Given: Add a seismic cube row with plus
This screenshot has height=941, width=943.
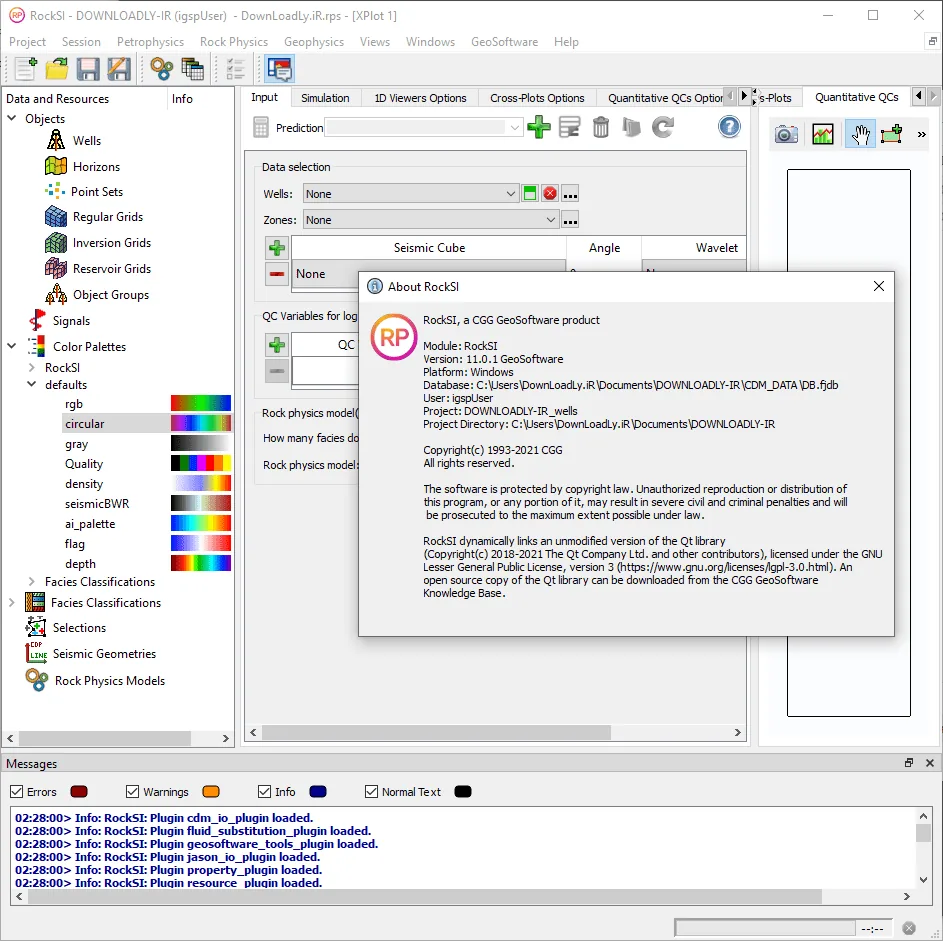Looking at the screenshot, I should (x=277, y=248).
